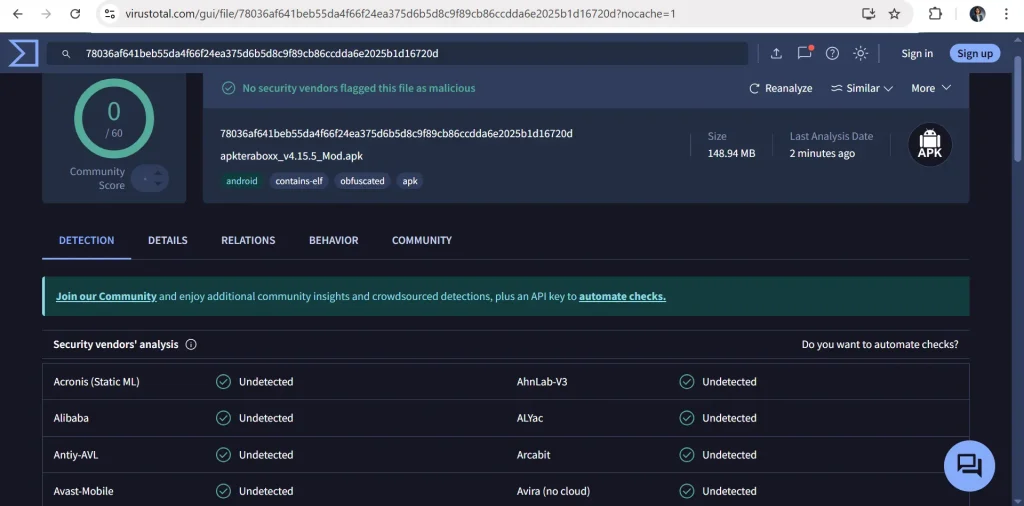
Task: Switch to the BEHAVIOR tab
Action: coord(334,240)
